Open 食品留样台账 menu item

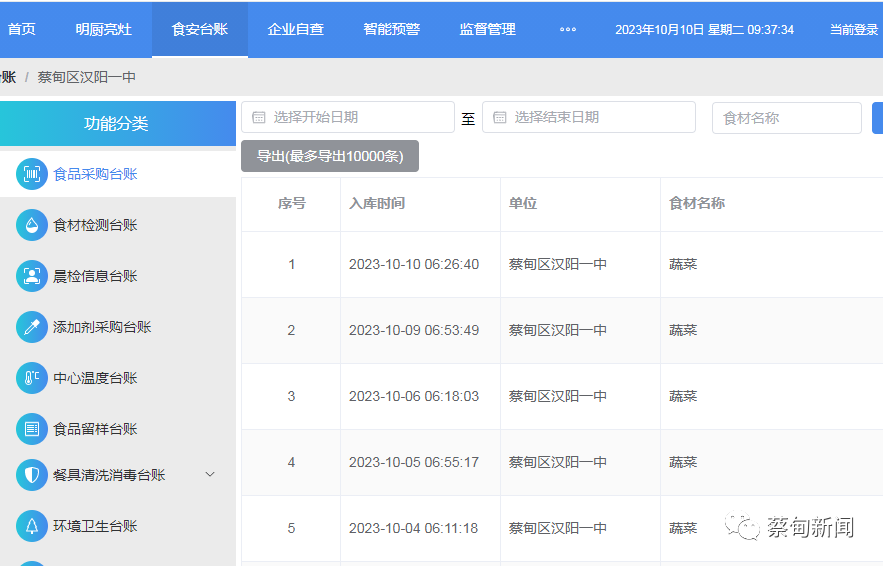(118, 429)
